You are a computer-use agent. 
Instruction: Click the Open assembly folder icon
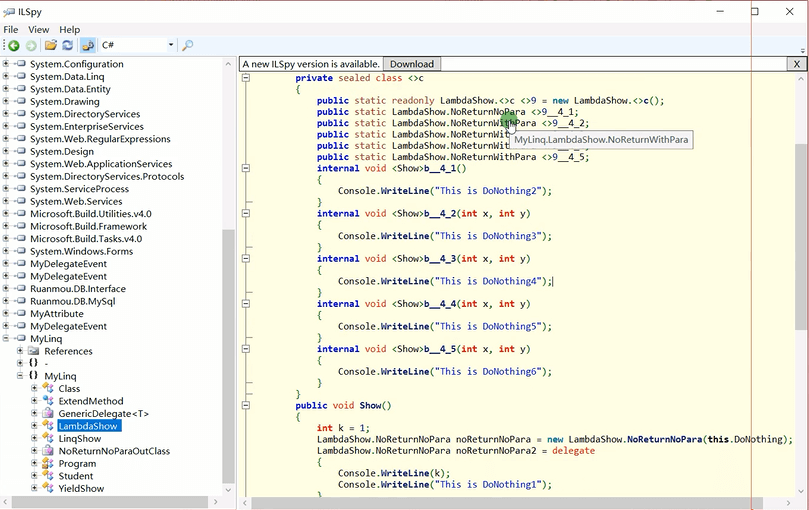coord(50,46)
